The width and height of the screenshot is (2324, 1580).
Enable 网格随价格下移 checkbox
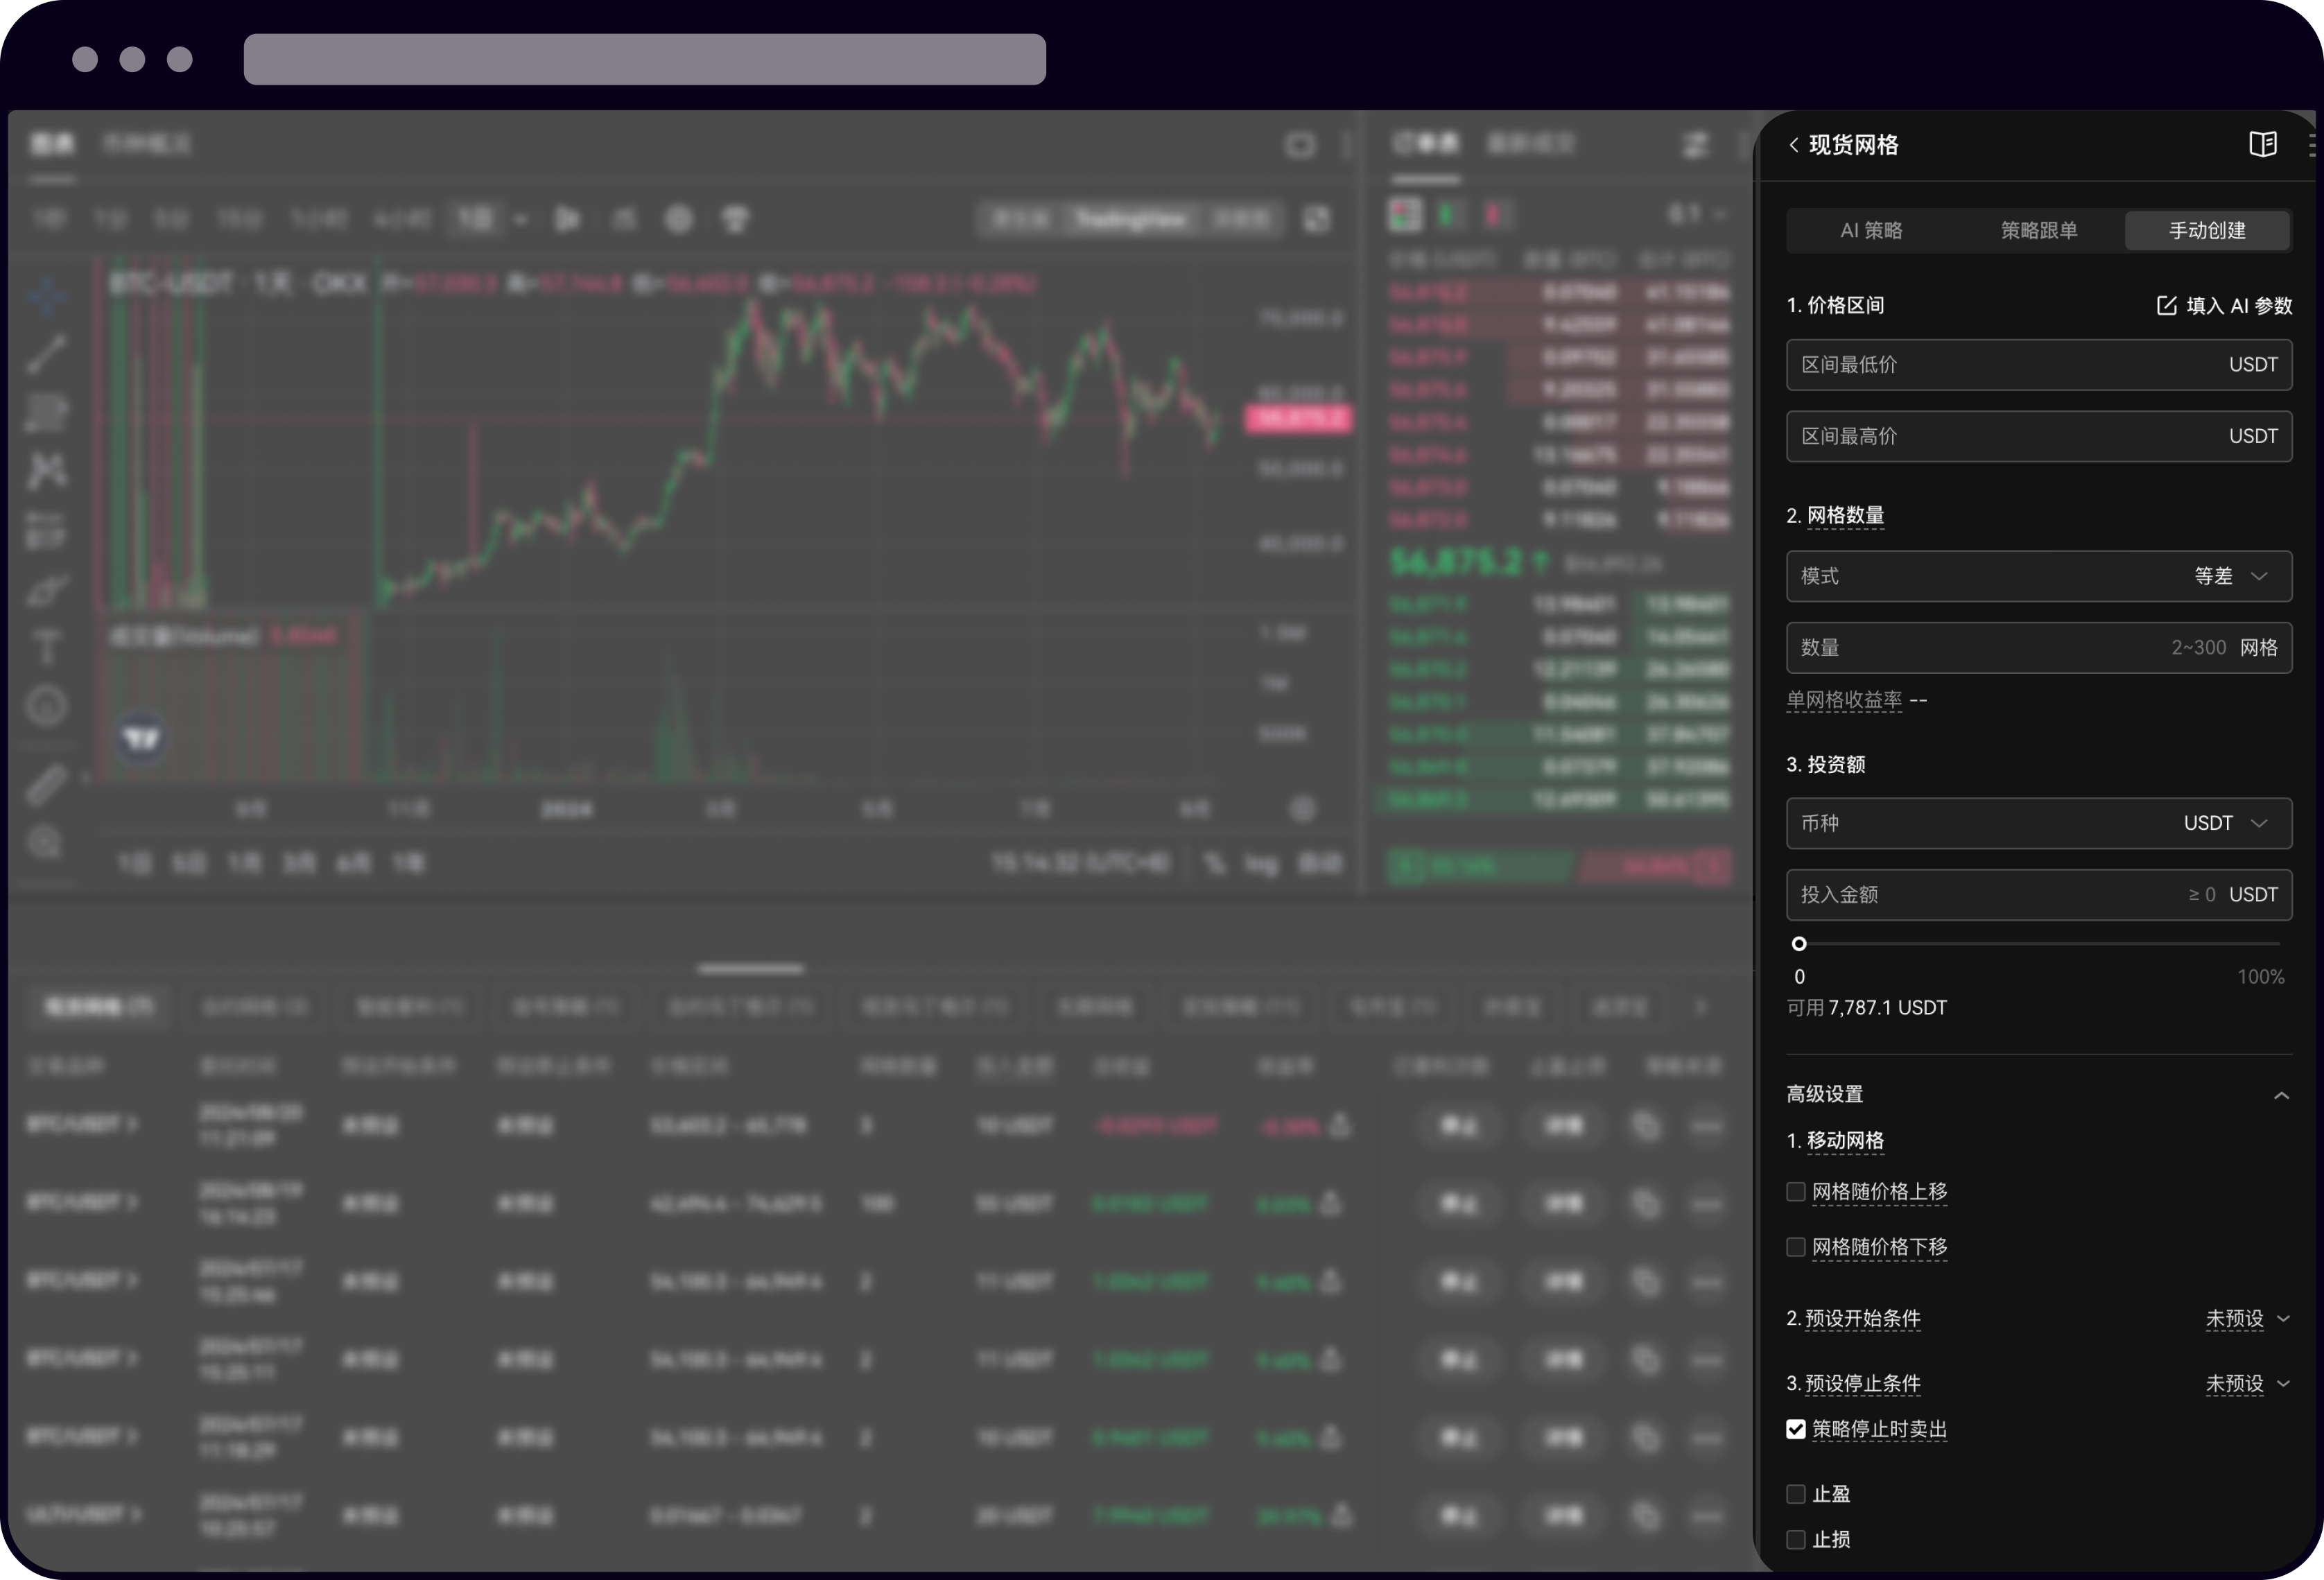coord(1796,1247)
